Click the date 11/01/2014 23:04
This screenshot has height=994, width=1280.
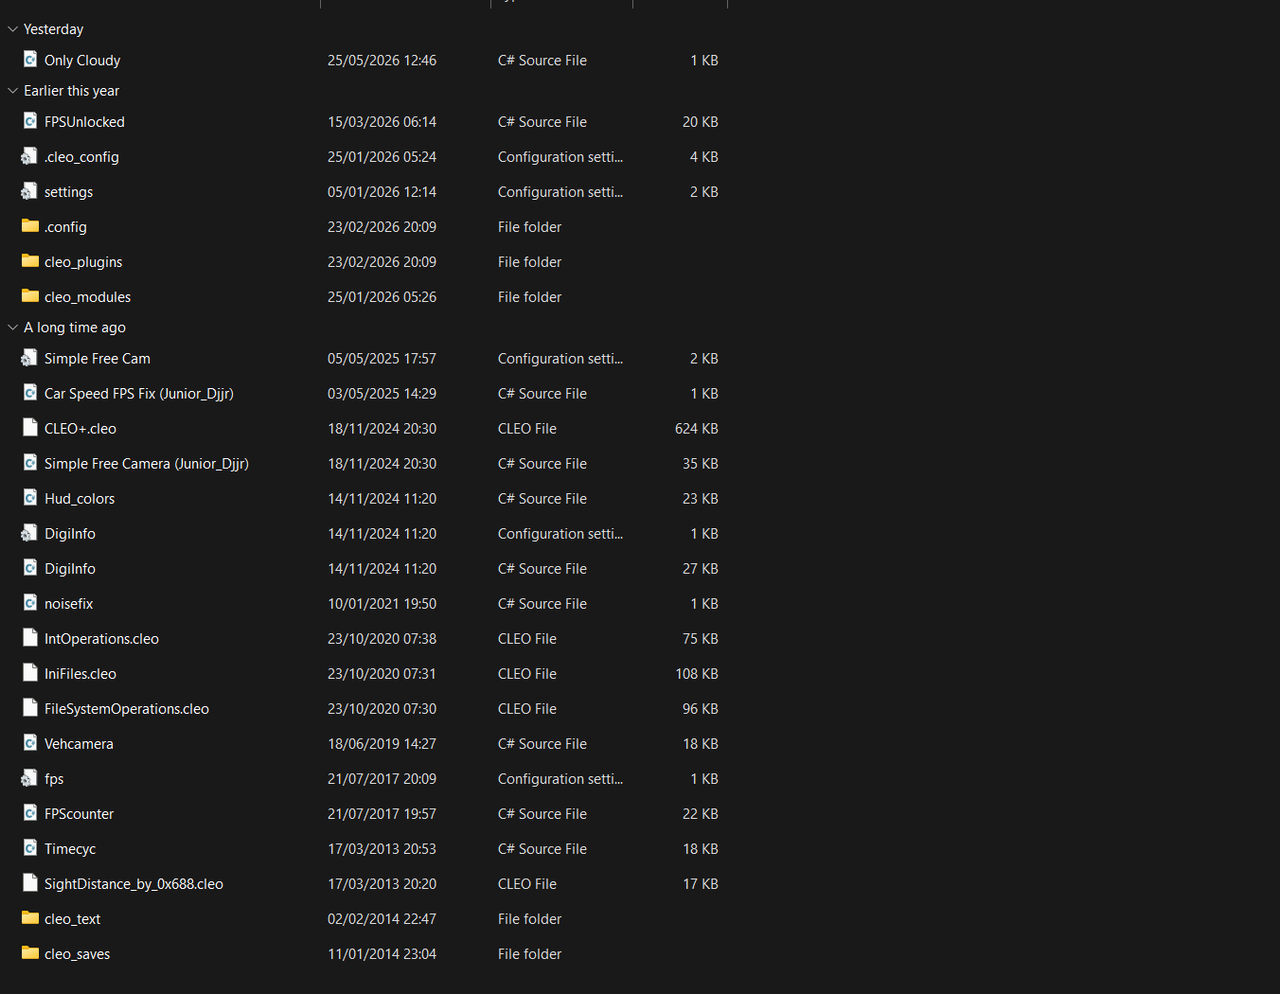click(382, 954)
